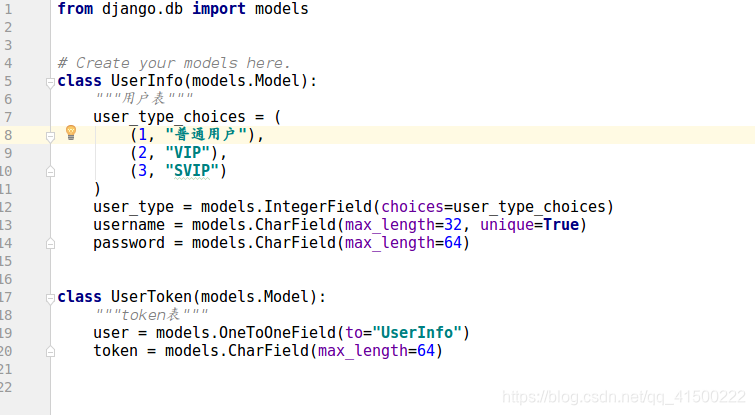
Task: Click line number 1 in the gutter
Action: point(8,9)
